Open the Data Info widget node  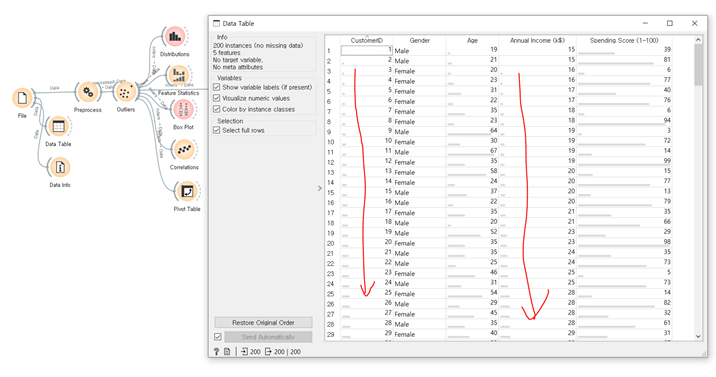click(x=60, y=168)
